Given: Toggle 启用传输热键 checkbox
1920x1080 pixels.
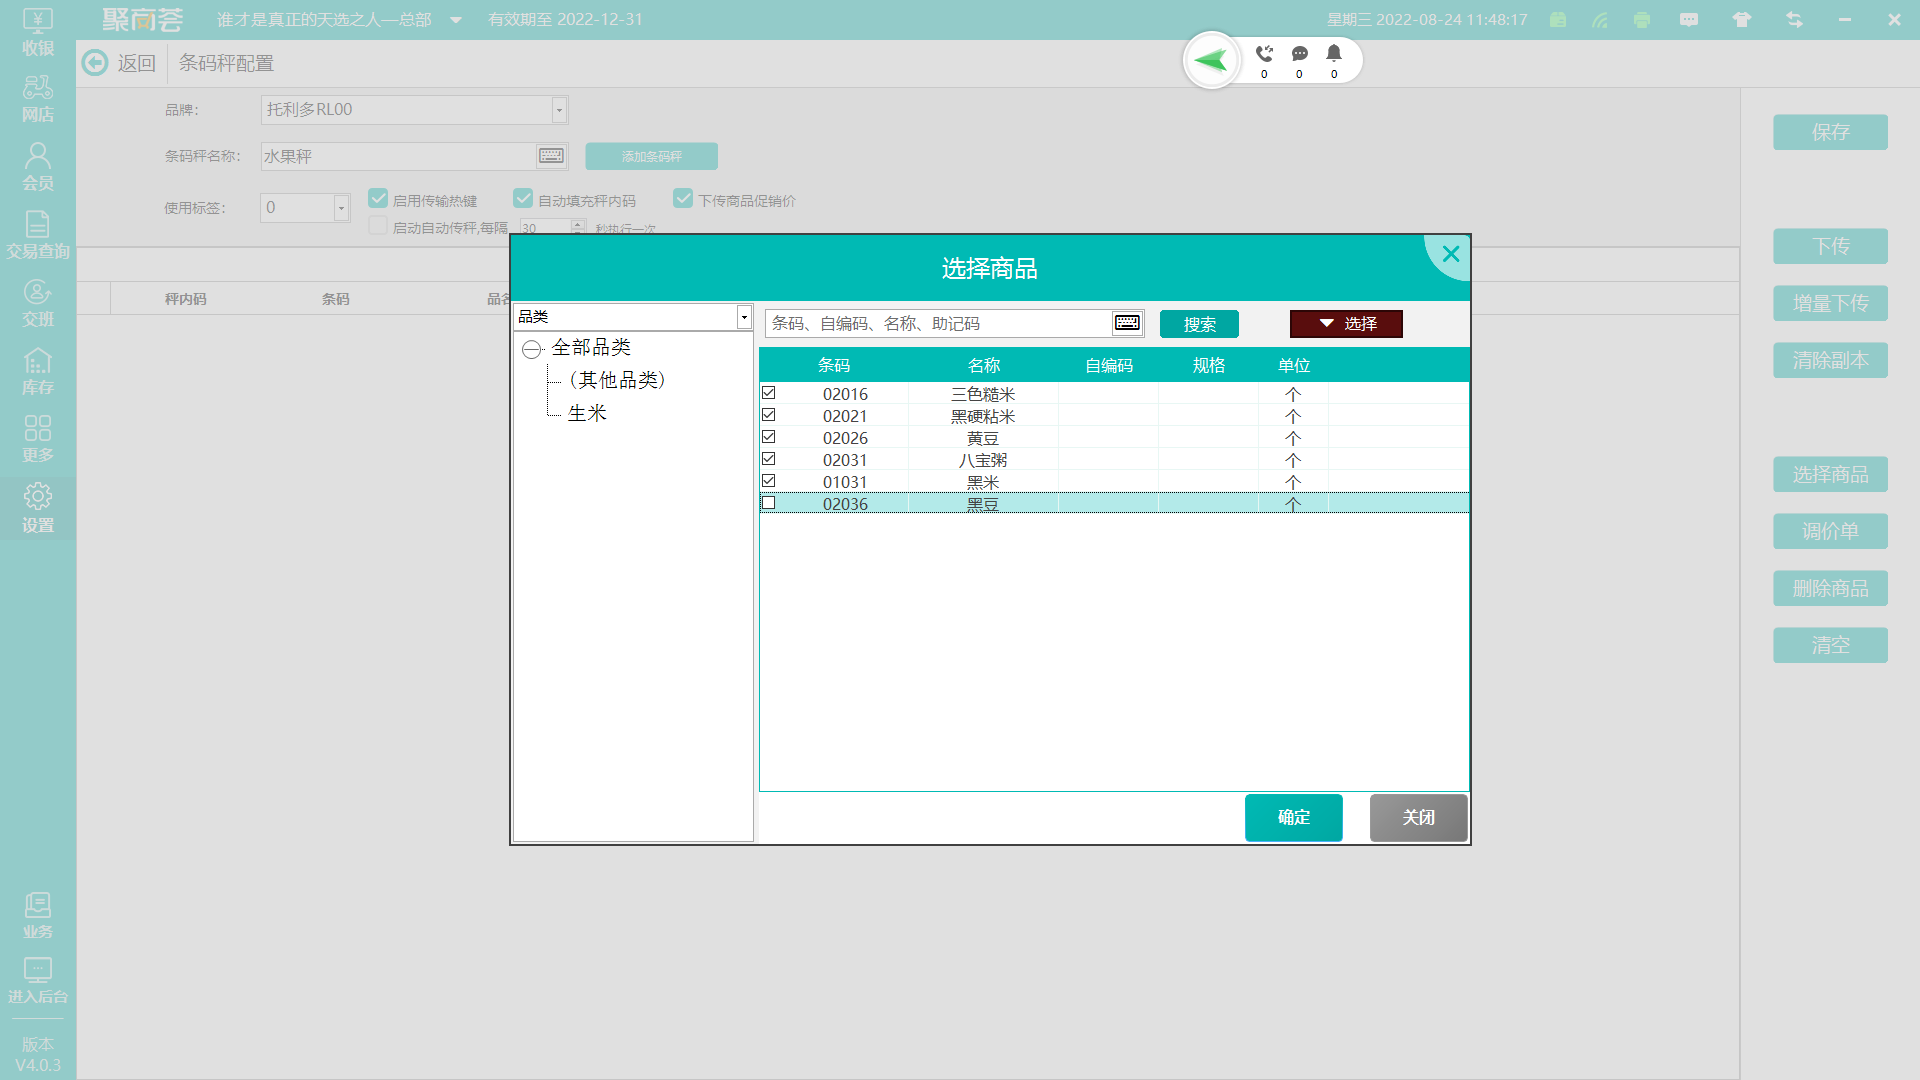Looking at the screenshot, I should coord(378,198).
